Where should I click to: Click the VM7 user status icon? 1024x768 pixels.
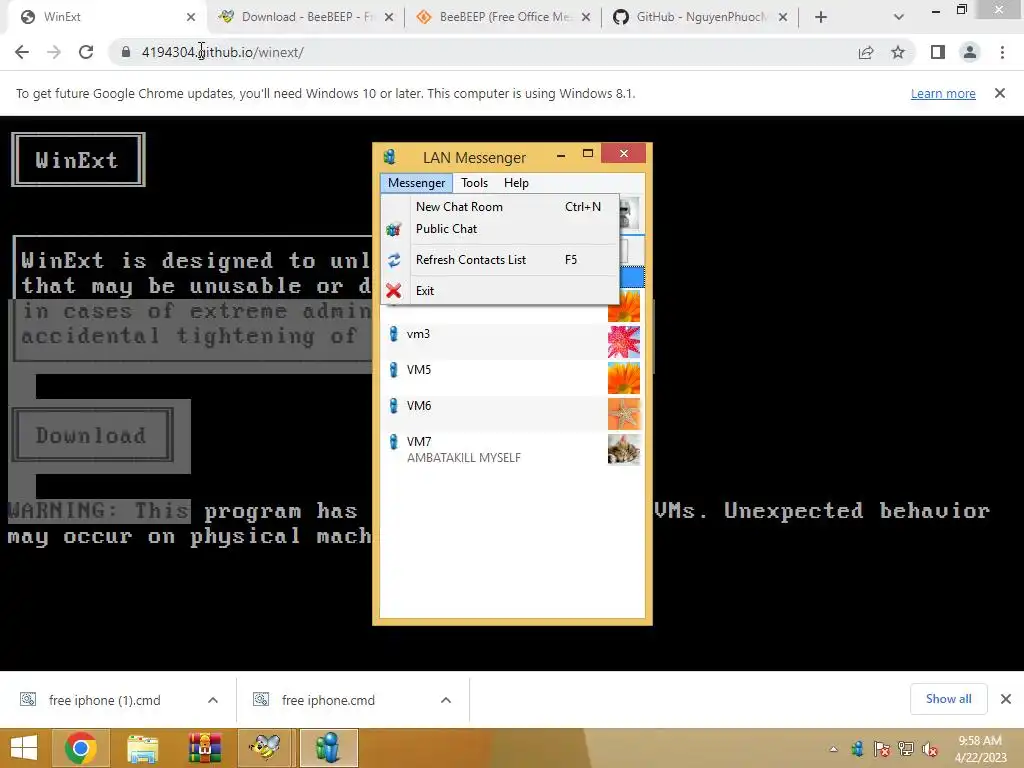[393, 441]
